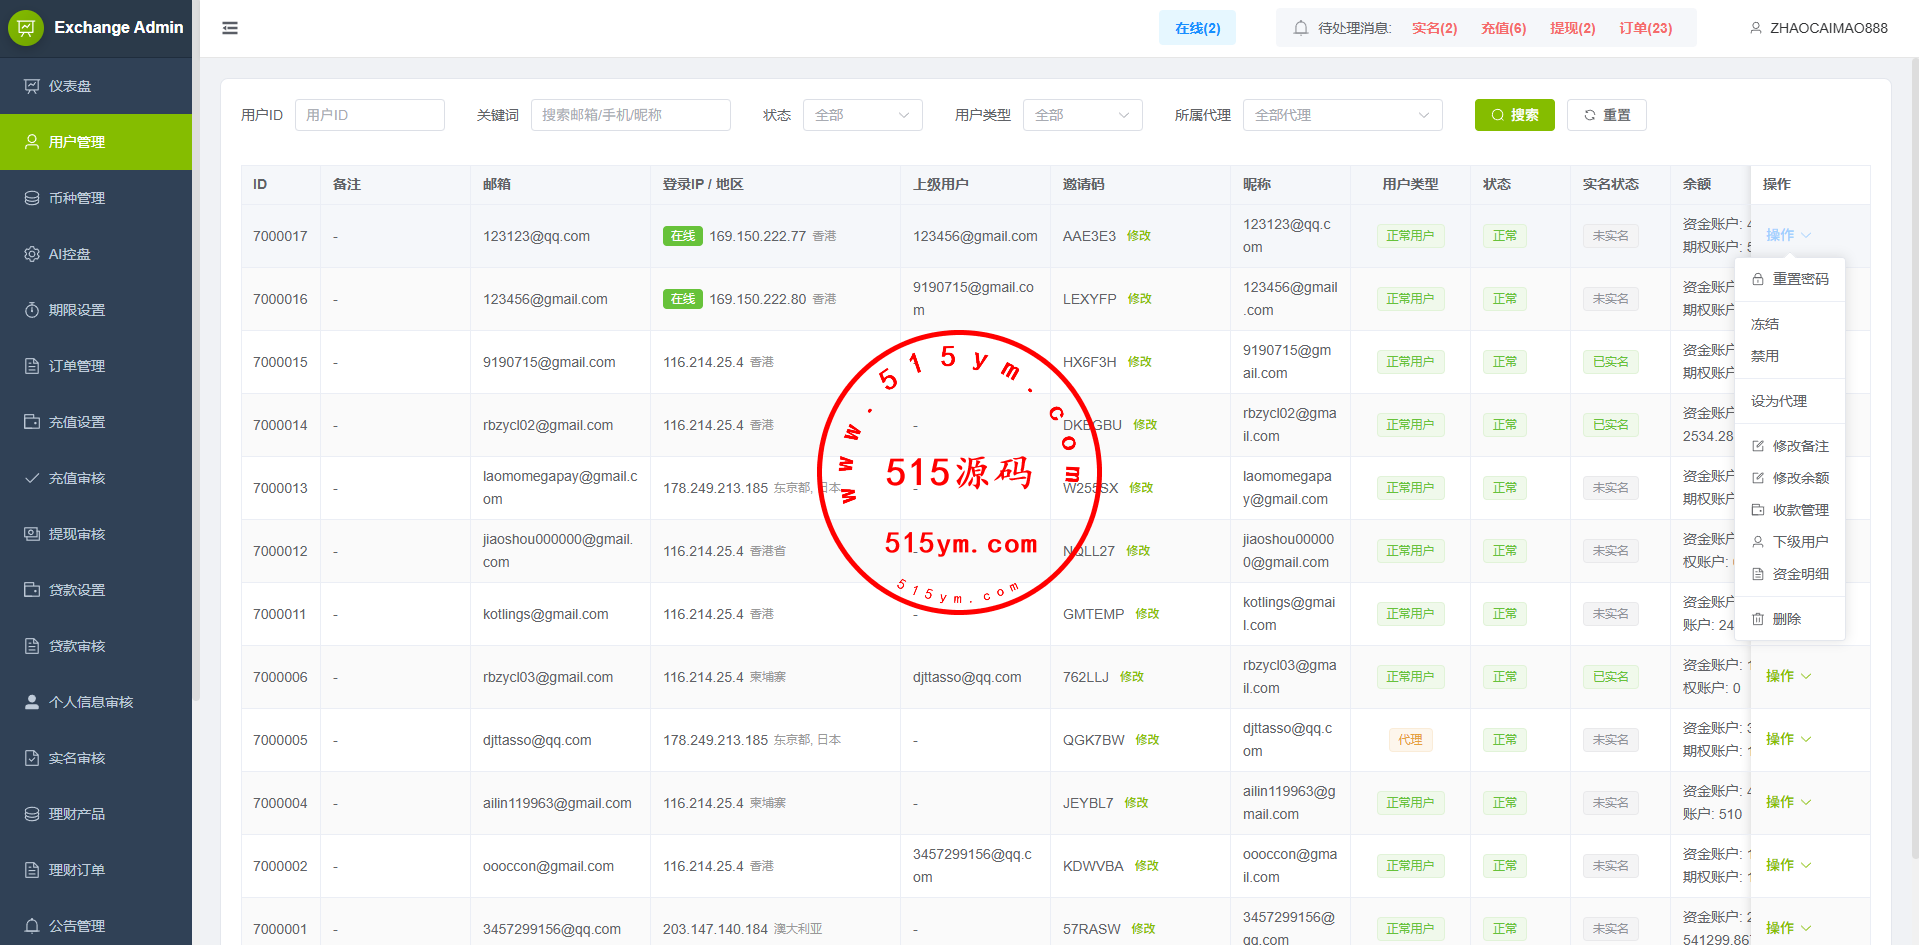The width and height of the screenshot is (1919, 945).
Task: Click the 关键词 search input field
Action: 630,115
